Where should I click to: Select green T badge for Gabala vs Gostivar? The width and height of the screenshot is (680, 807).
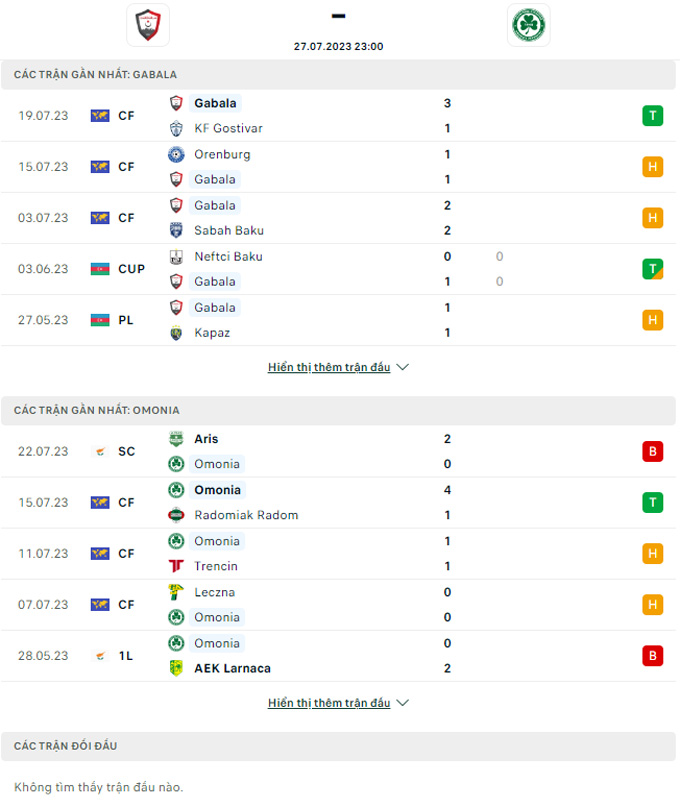pos(652,116)
